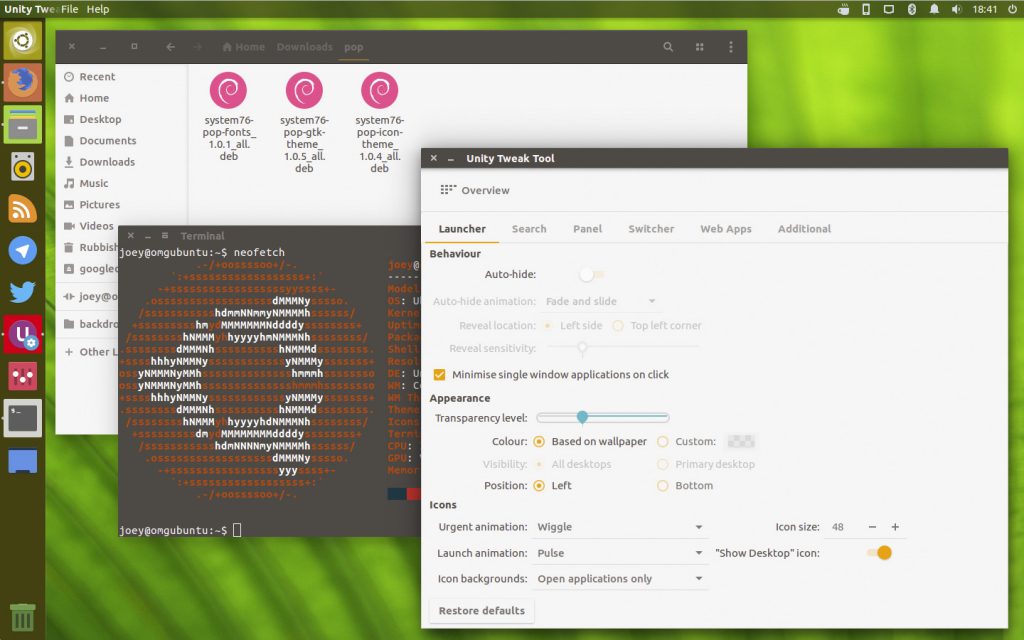Switch to the Additional tab
Image resolution: width=1024 pixels, height=640 pixels.
tap(805, 229)
